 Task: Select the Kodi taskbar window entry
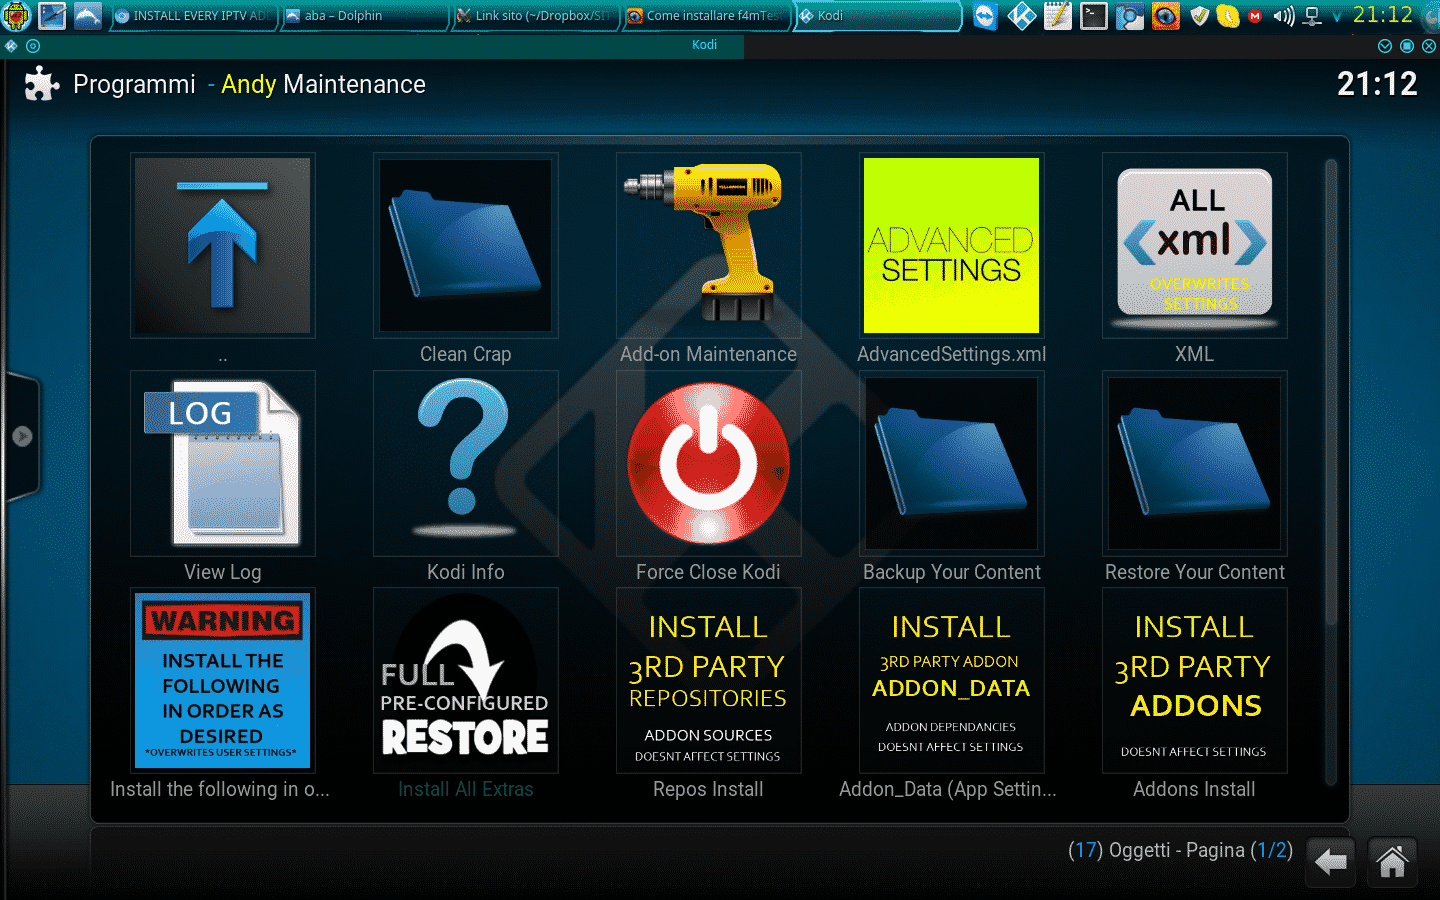(877, 16)
